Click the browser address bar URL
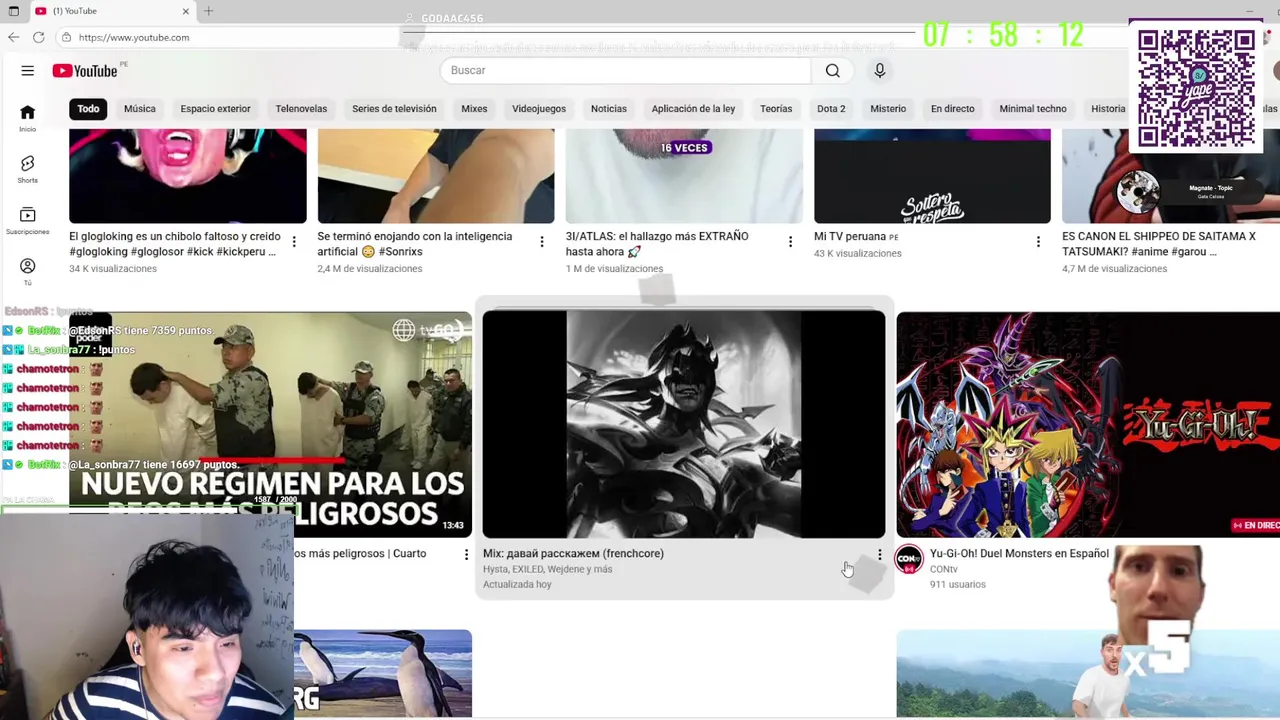1280x720 pixels. pos(134,37)
